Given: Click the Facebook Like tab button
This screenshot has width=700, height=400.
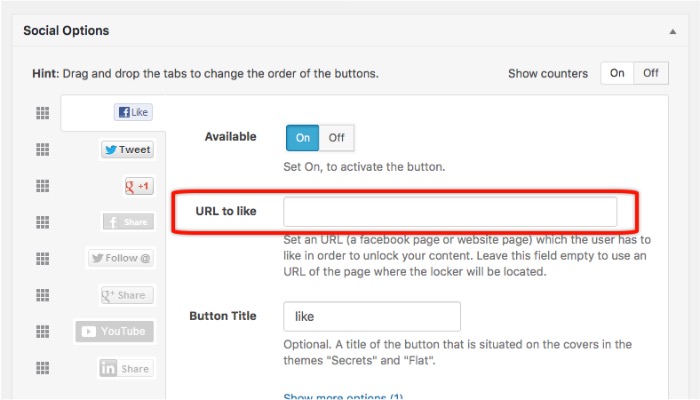Looking at the screenshot, I should pos(133,113).
